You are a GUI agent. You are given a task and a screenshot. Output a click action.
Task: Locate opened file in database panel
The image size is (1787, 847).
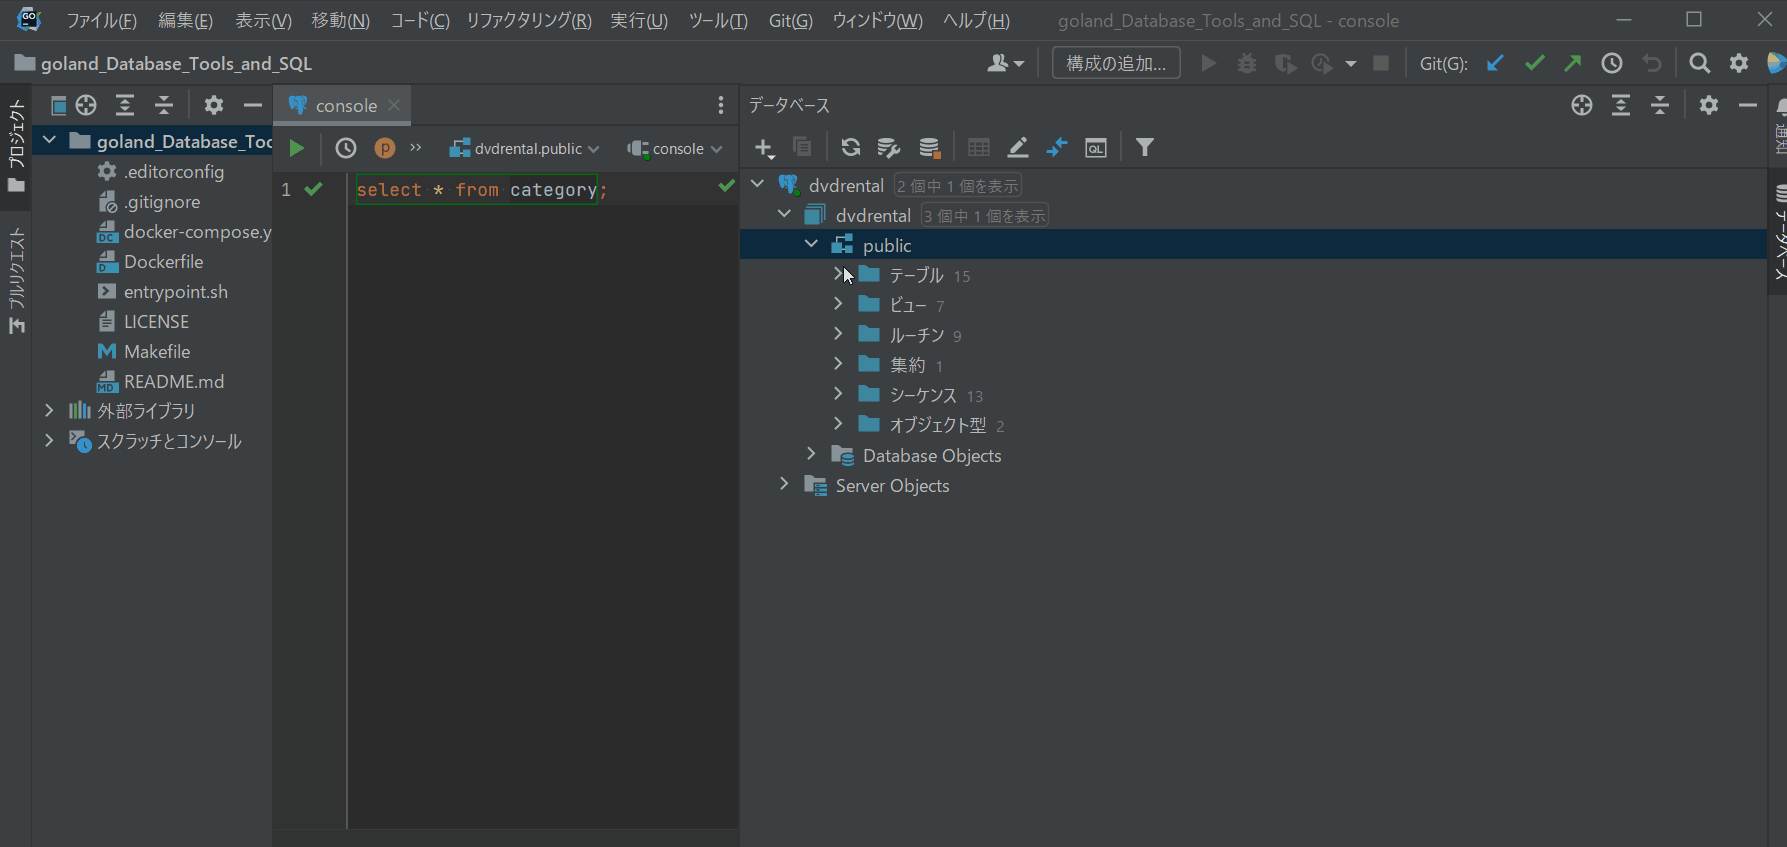(x=1582, y=105)
